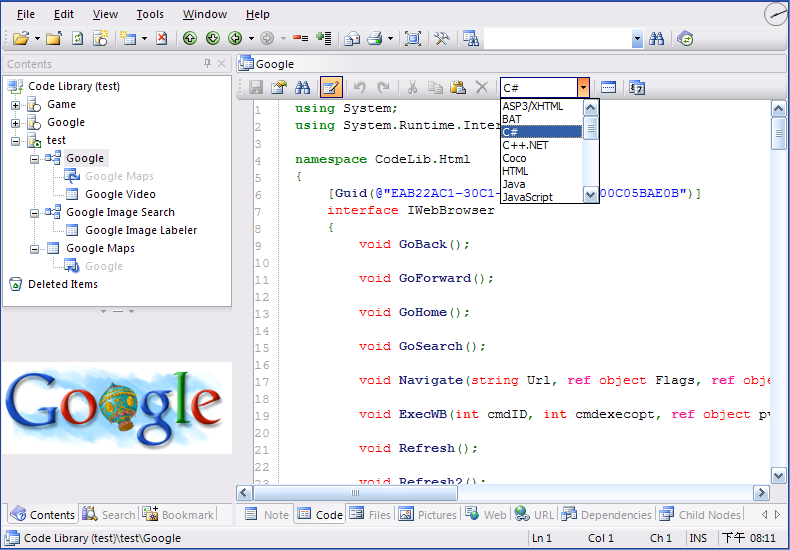
Task: Click the open library folder icon
Action: point(21,38)
